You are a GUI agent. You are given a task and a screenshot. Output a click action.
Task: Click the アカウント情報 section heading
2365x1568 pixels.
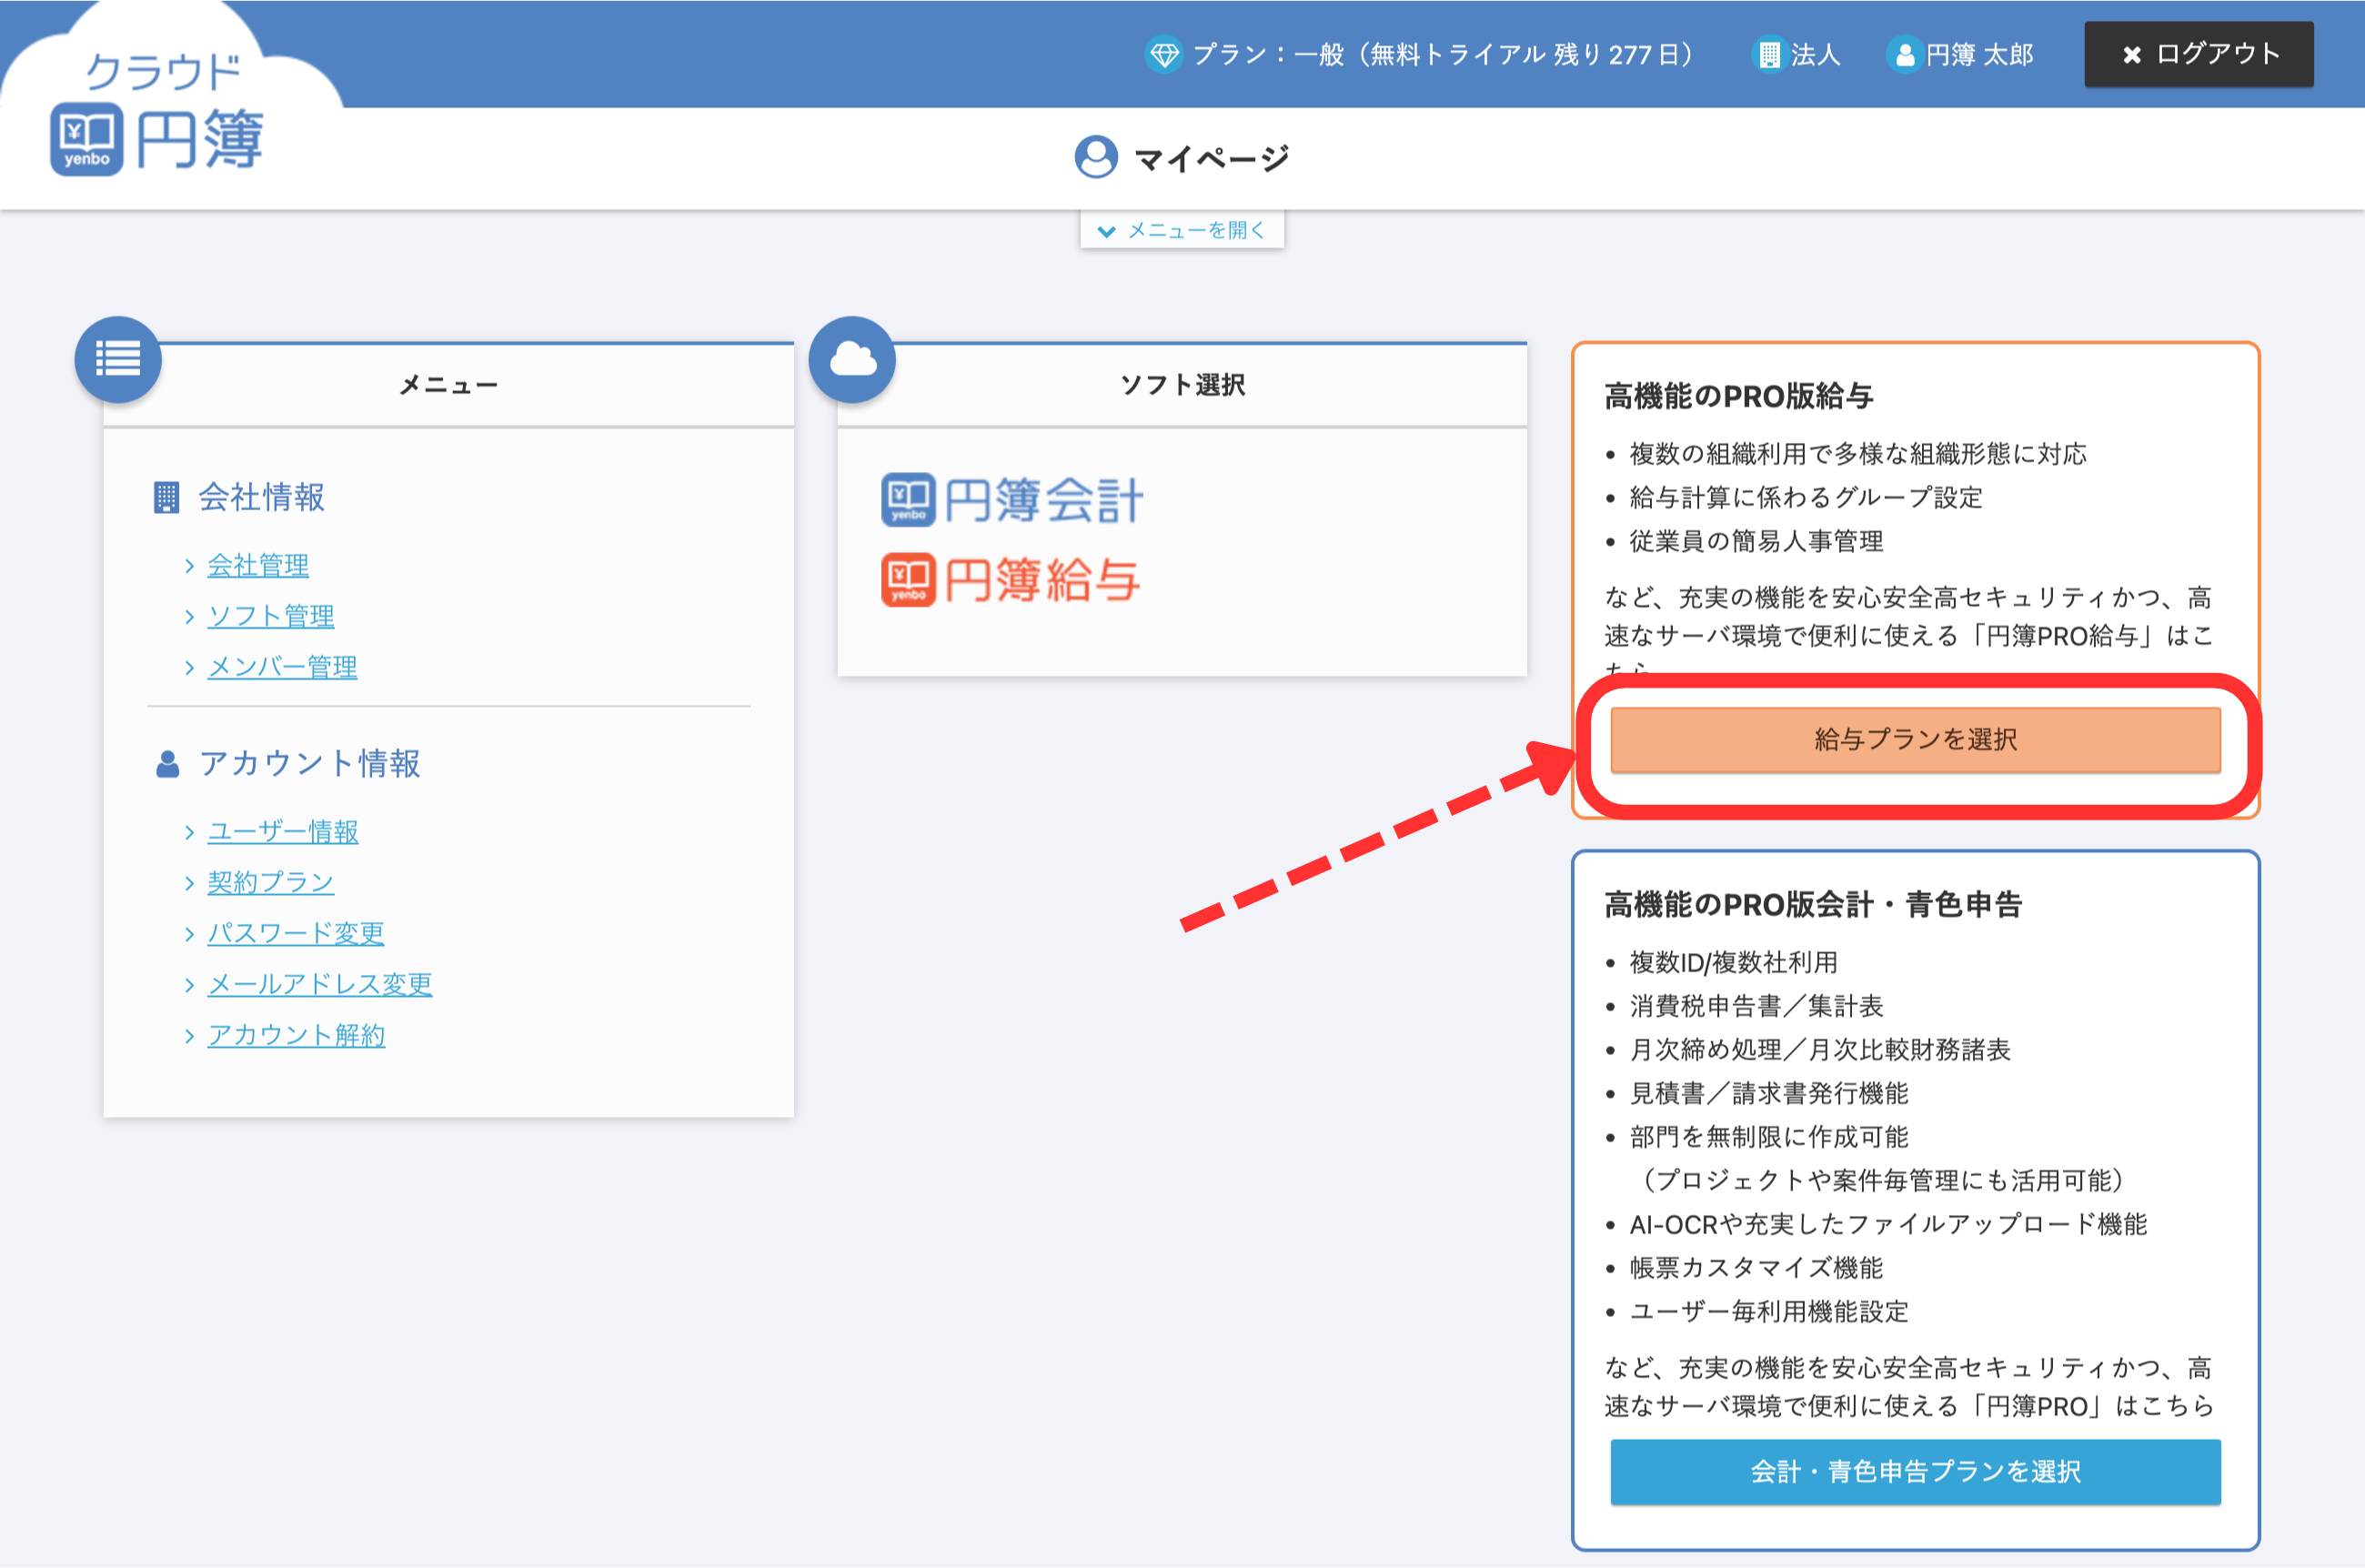point(309,764)
